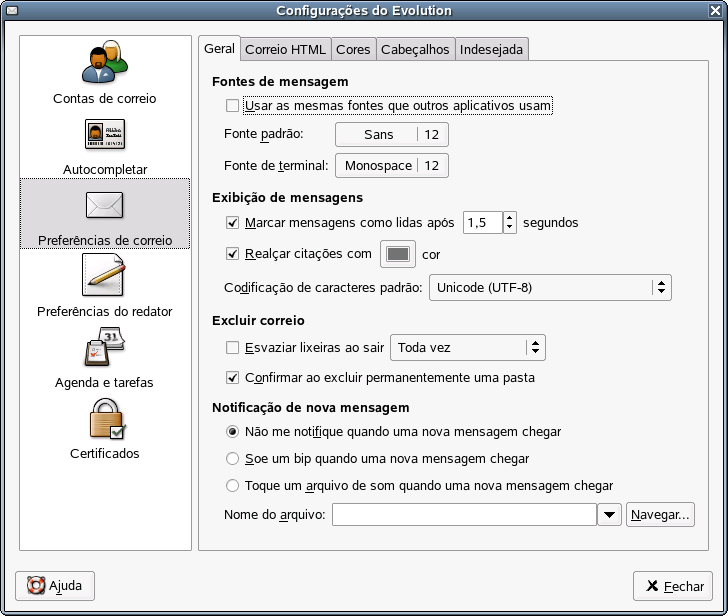Select Preferências de correio envelope icon
Screen dimensions: 728x616
click(104, 205)
